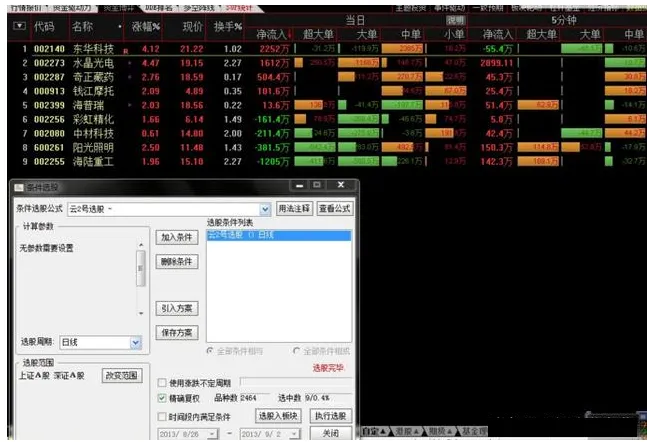Select stock row 002080 中材科技
The width and height of the screenshot is (647, 442).
click(327, 133)
